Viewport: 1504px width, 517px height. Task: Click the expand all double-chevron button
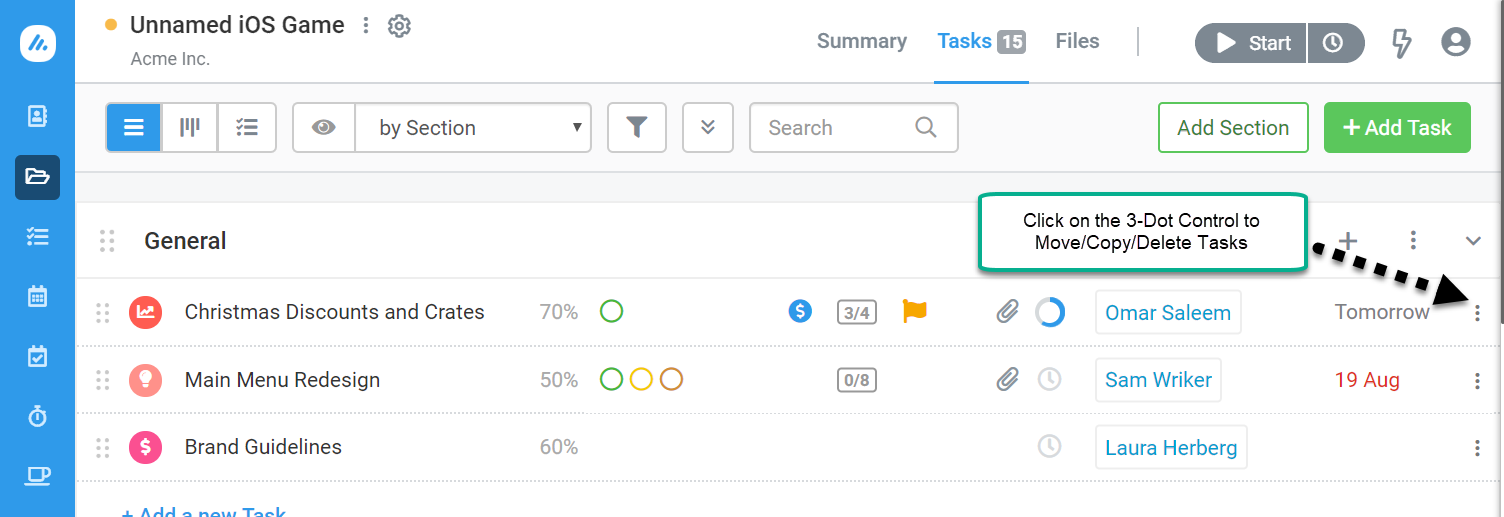tap(708, 127)
